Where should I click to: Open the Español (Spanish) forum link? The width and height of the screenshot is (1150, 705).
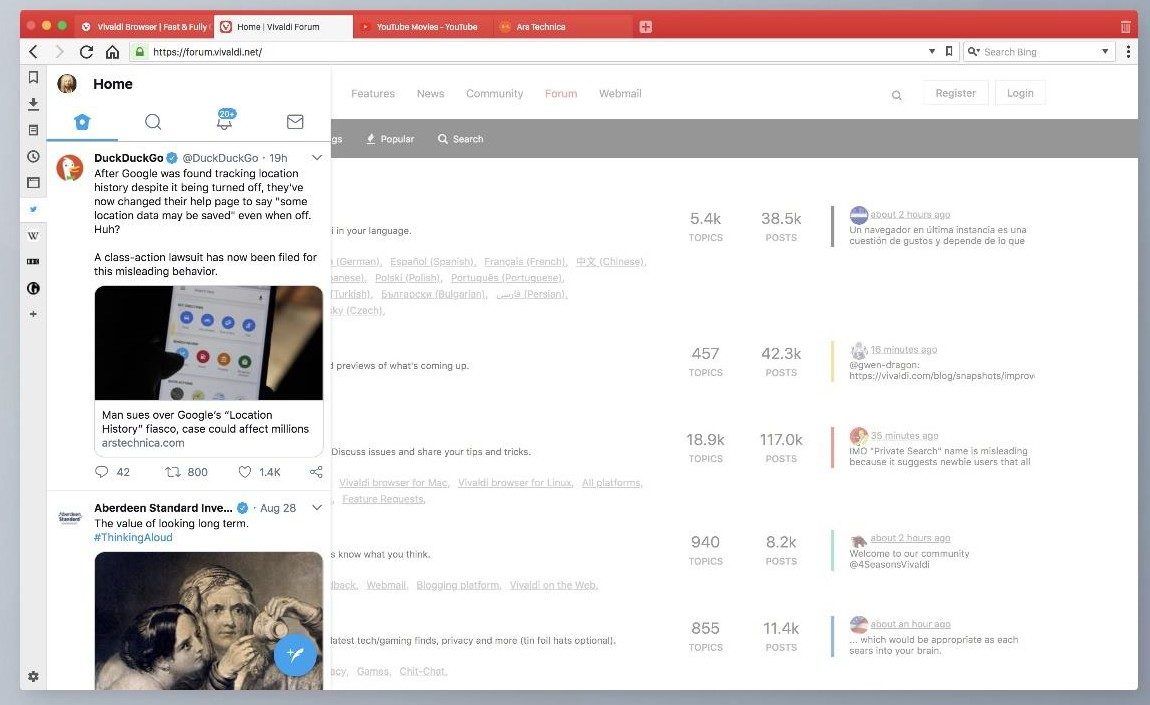click(x=433, y=262)
